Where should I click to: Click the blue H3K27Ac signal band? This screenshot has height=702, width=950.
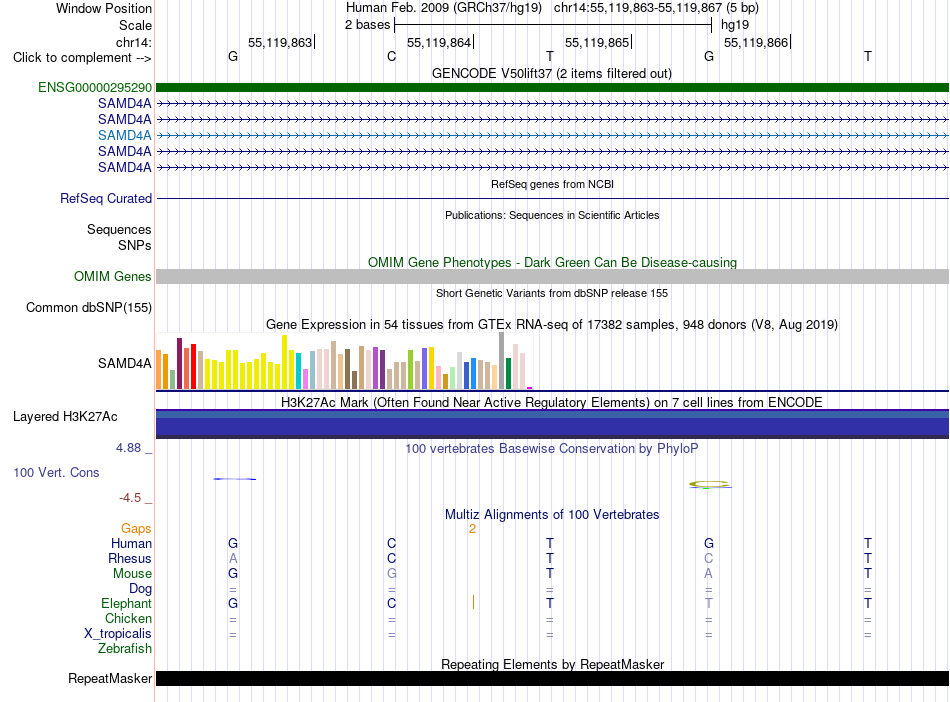(552, 423)
